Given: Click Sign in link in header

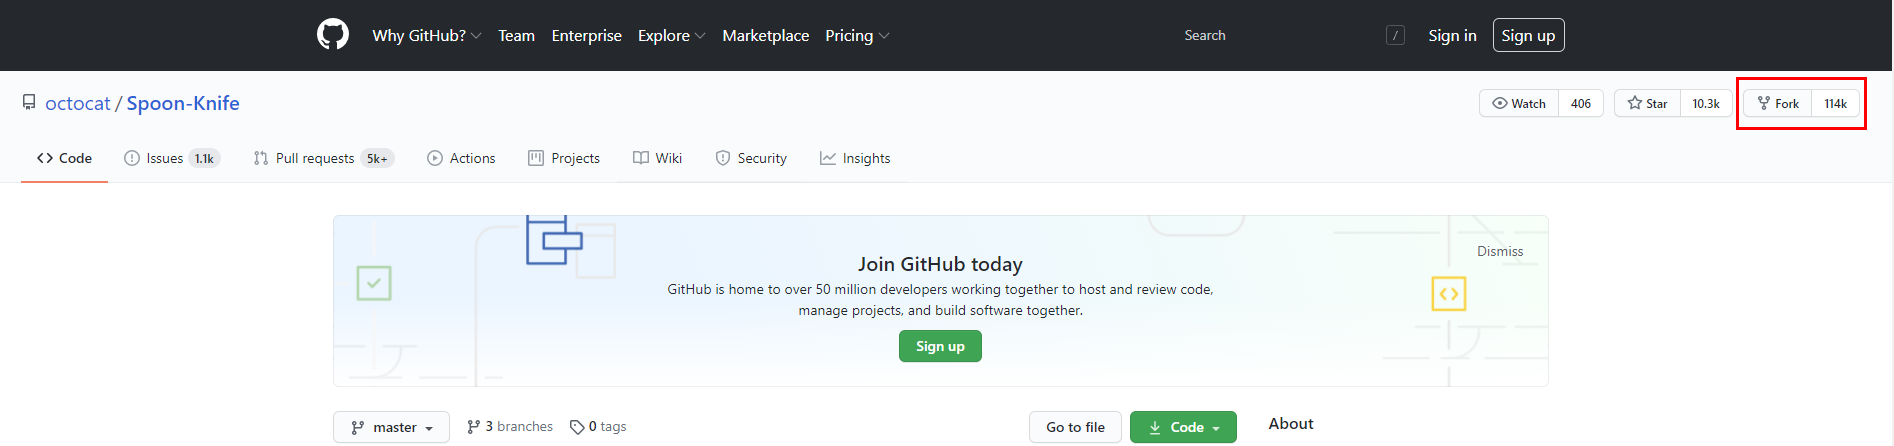Looking at the screenshot, I should pyautogui.click(x=1452, y=35).
